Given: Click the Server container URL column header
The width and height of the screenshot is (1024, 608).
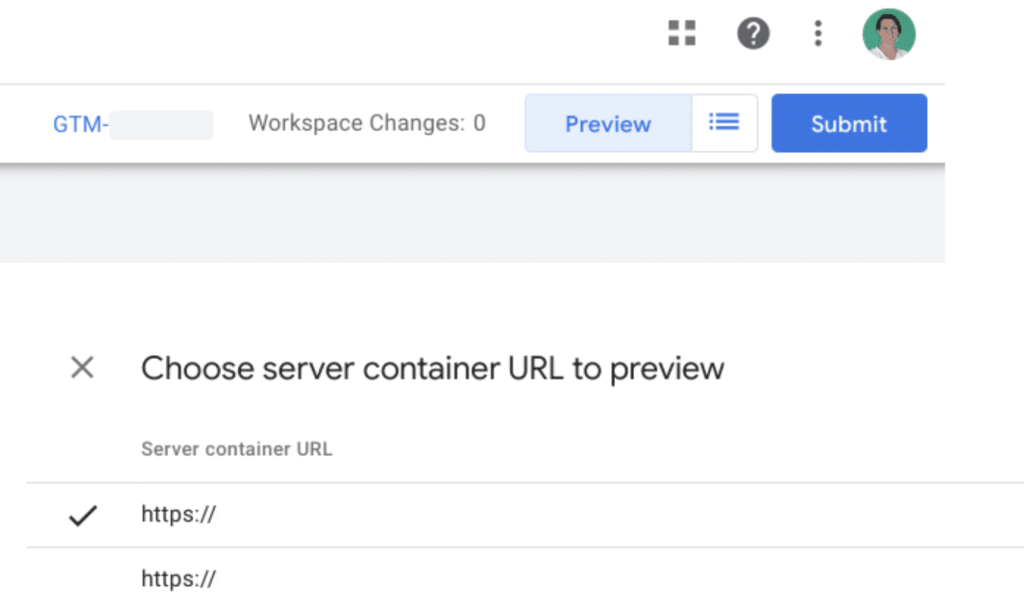Looking at the screenshot, I should pyautogui.click(x=236, y=449).
